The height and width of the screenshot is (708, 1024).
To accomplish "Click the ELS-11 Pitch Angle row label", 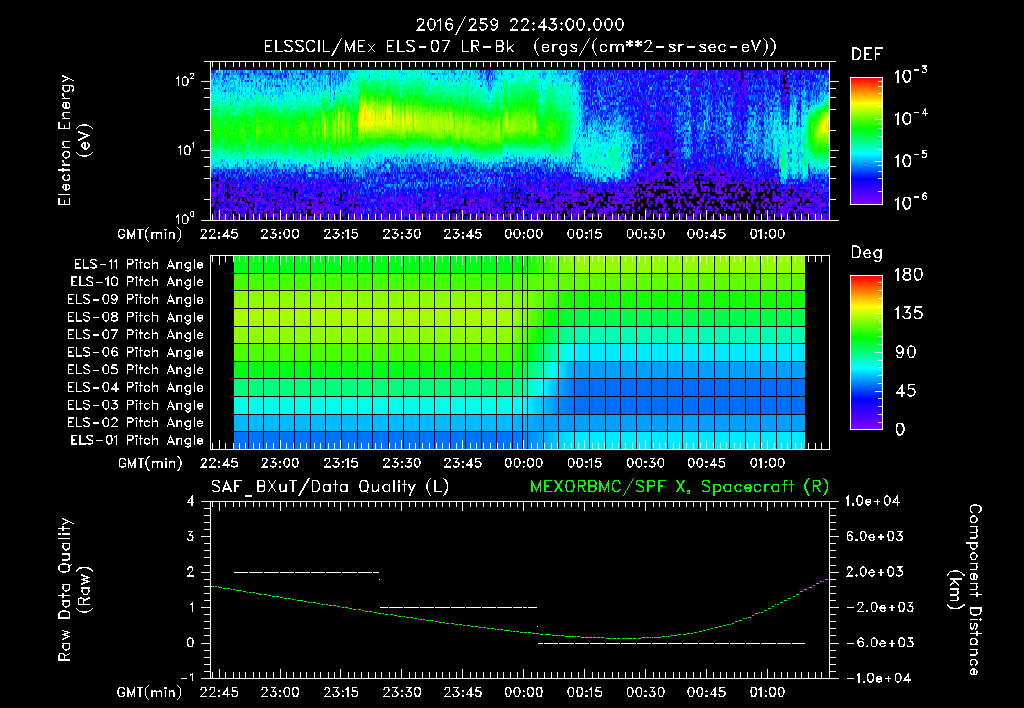I will point(138,265).
